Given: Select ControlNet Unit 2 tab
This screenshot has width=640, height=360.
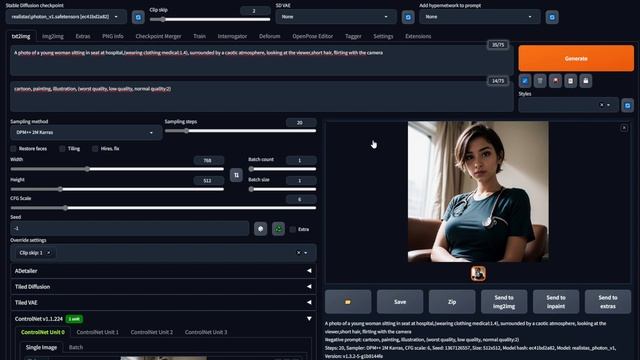Looking at the screenshot, I should tap(152, 332).
